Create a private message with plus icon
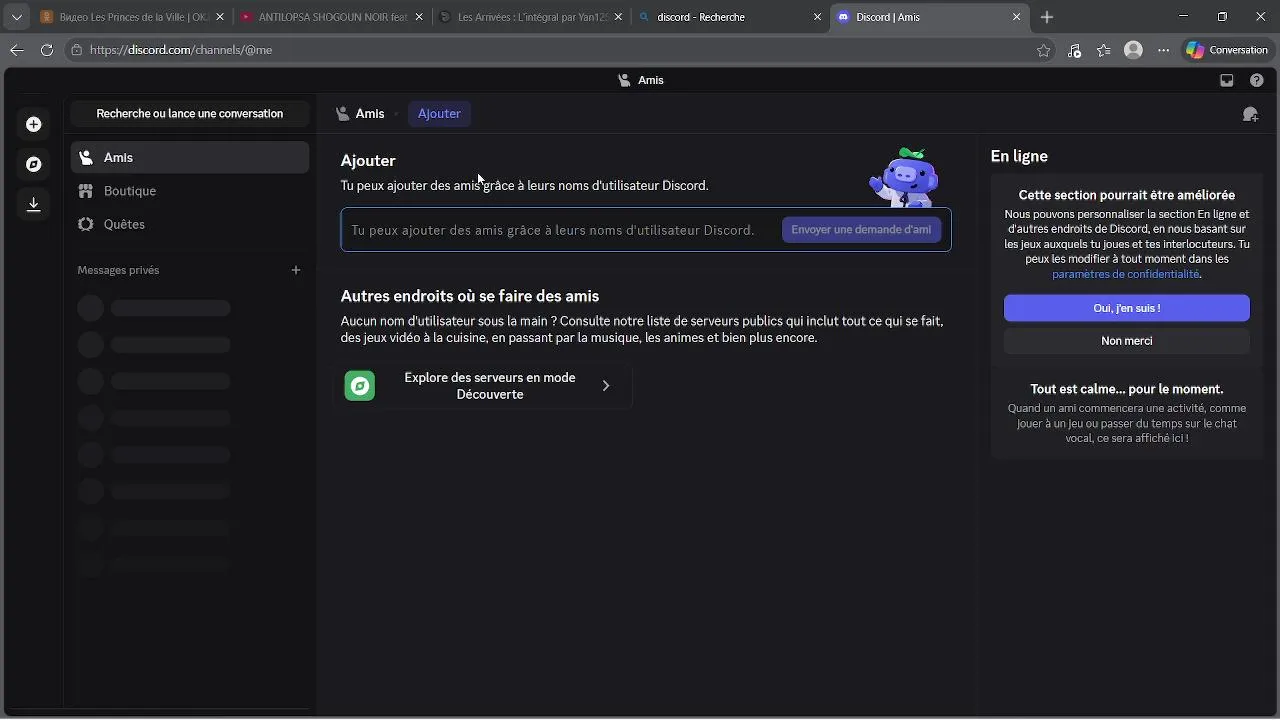 coord(296,270)
